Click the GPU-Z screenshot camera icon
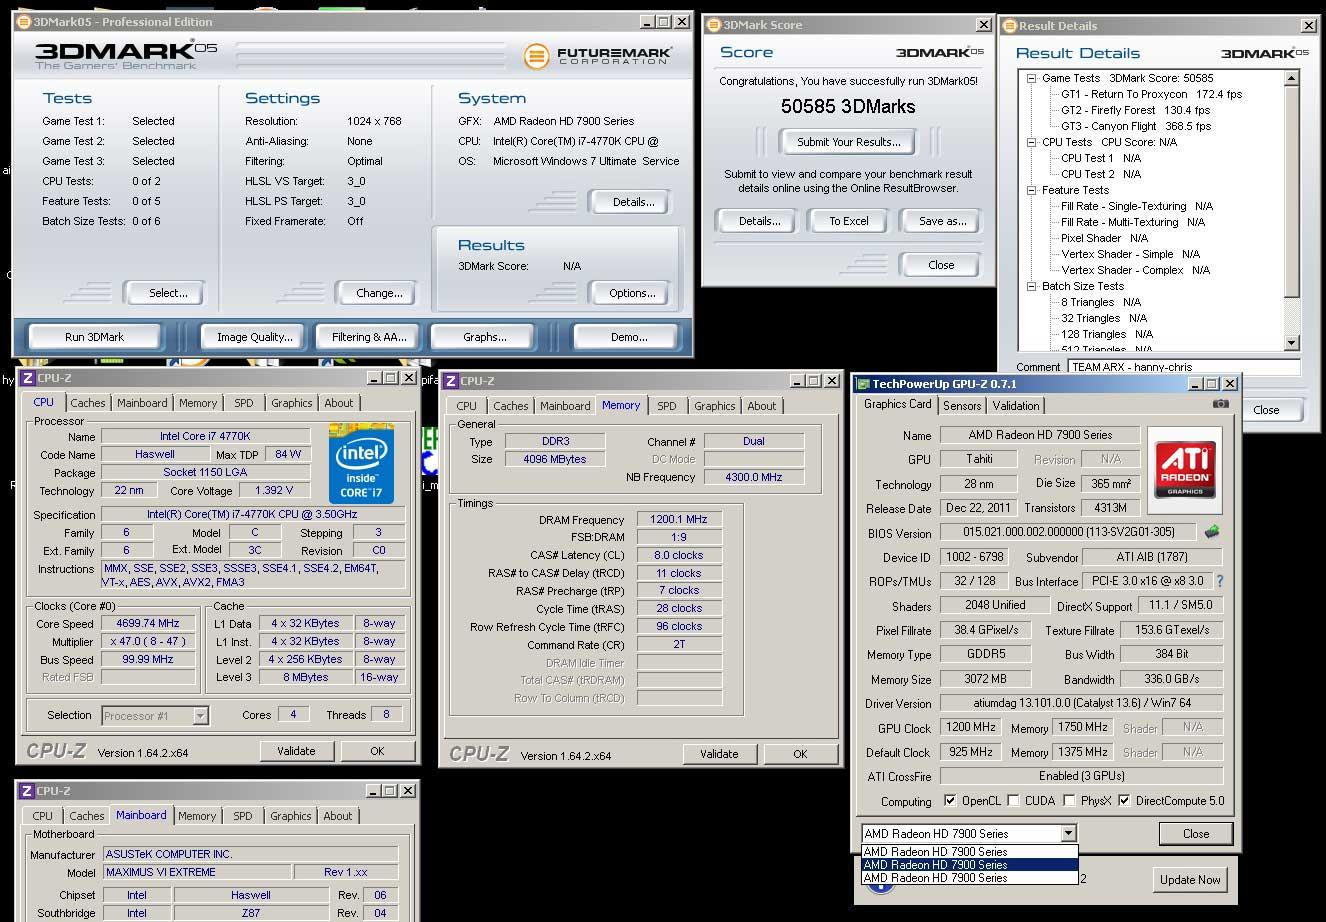This screenshot has width=1326, height=922. point(1220,404)
